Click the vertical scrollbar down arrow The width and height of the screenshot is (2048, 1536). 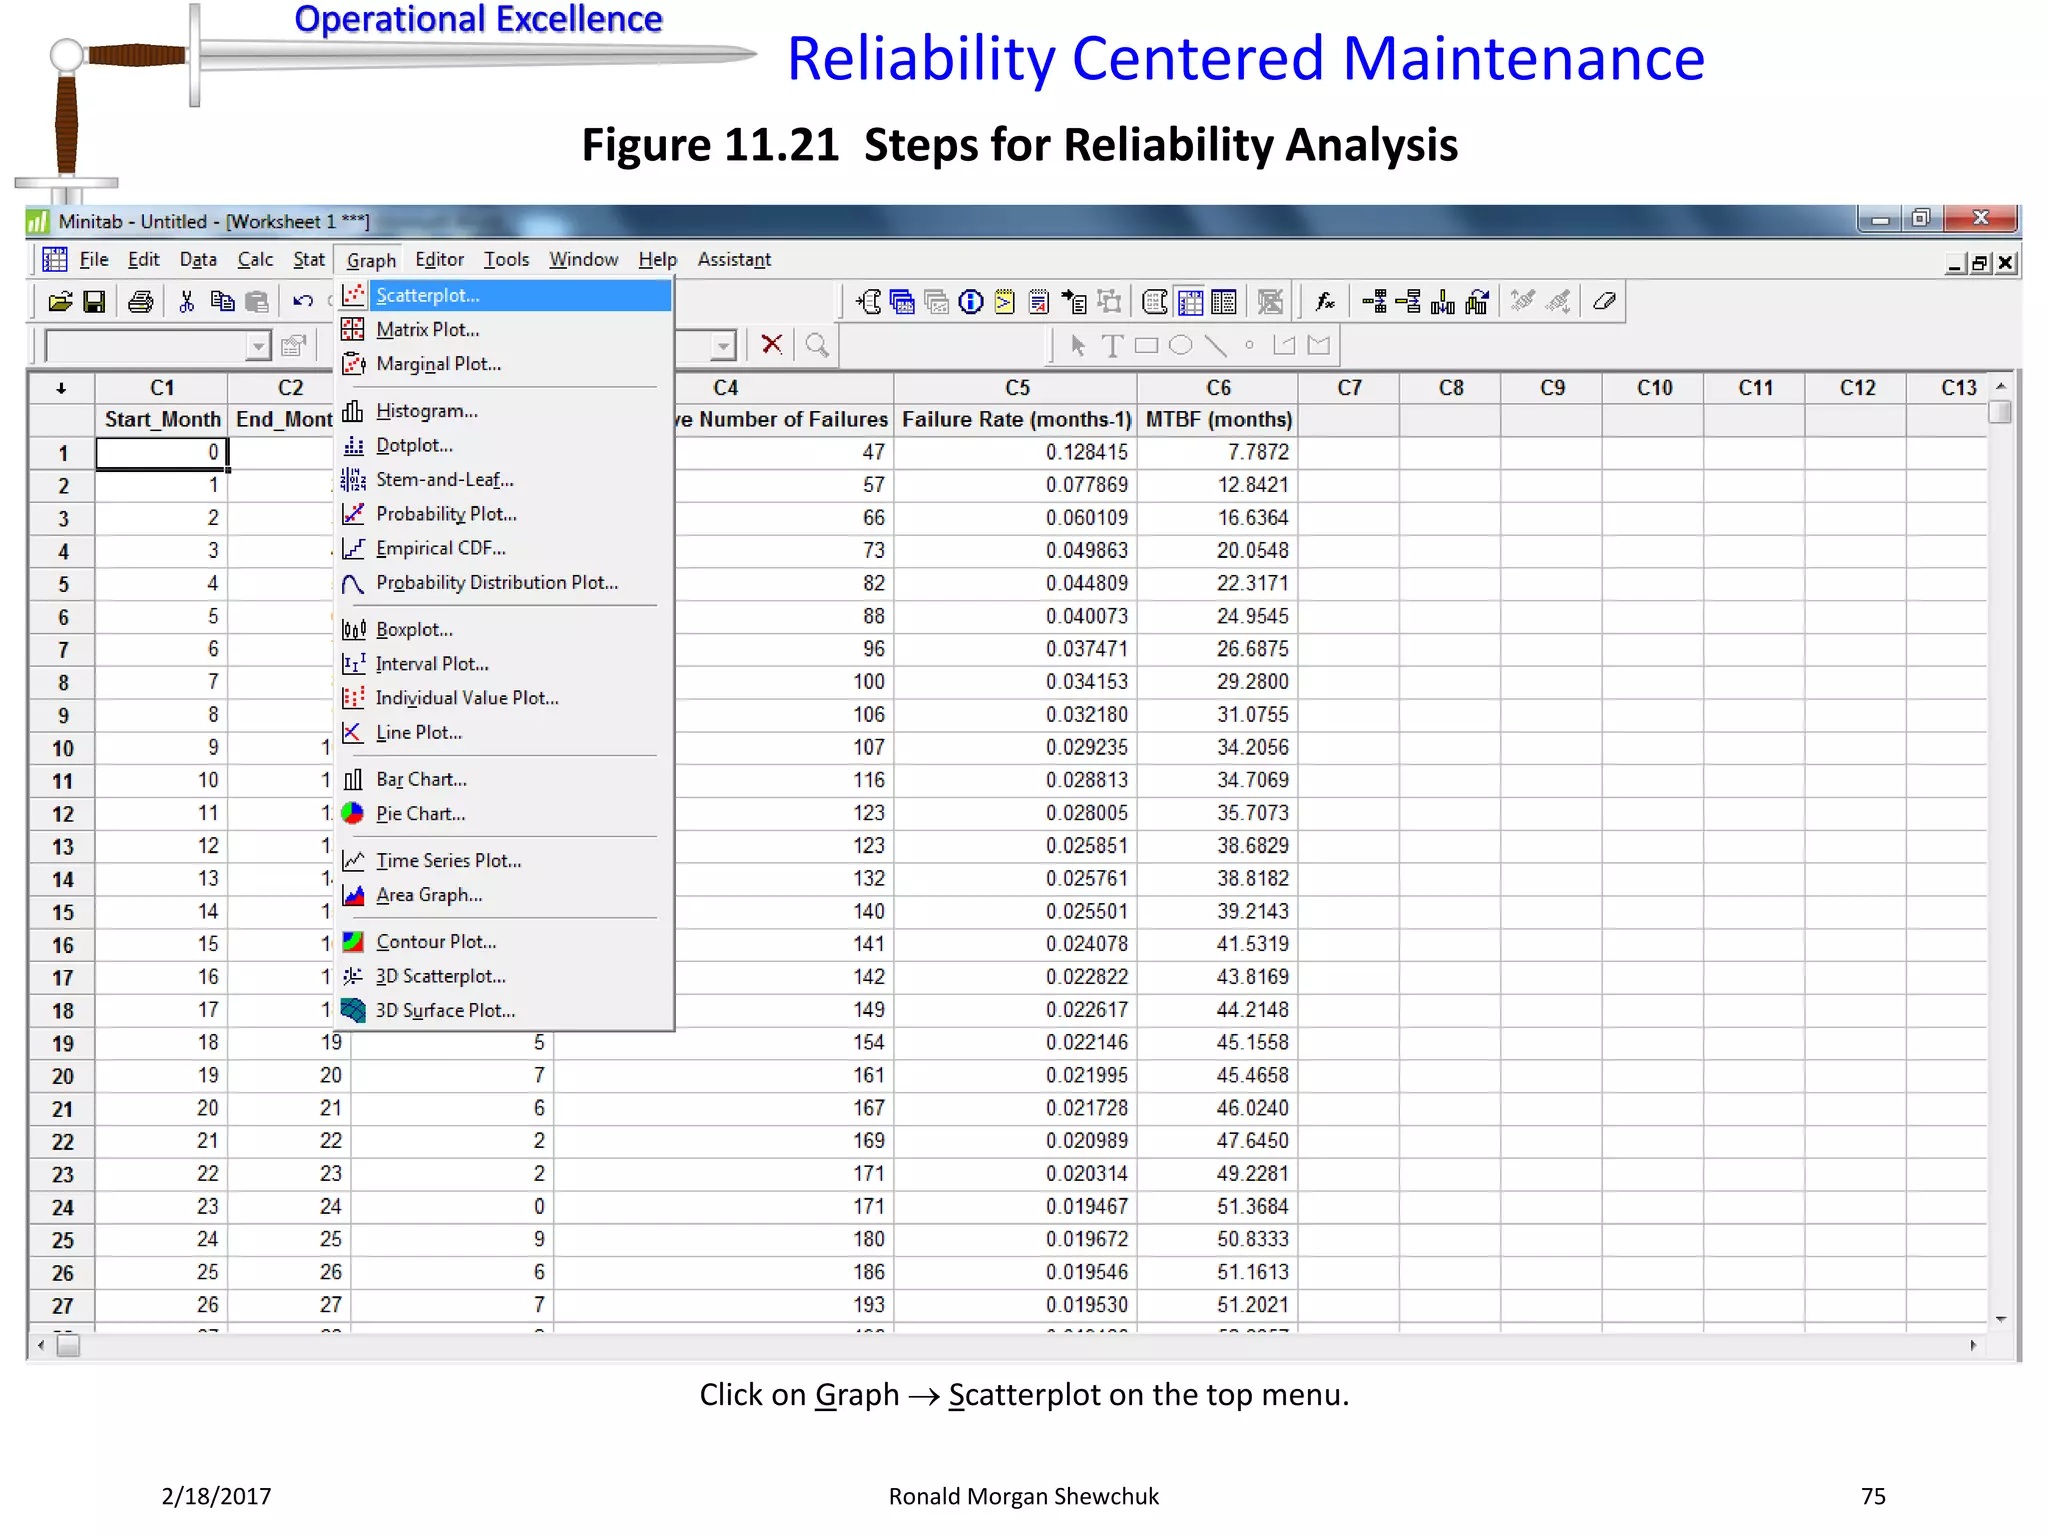pyautogui.click(x=2001, y=1320)
